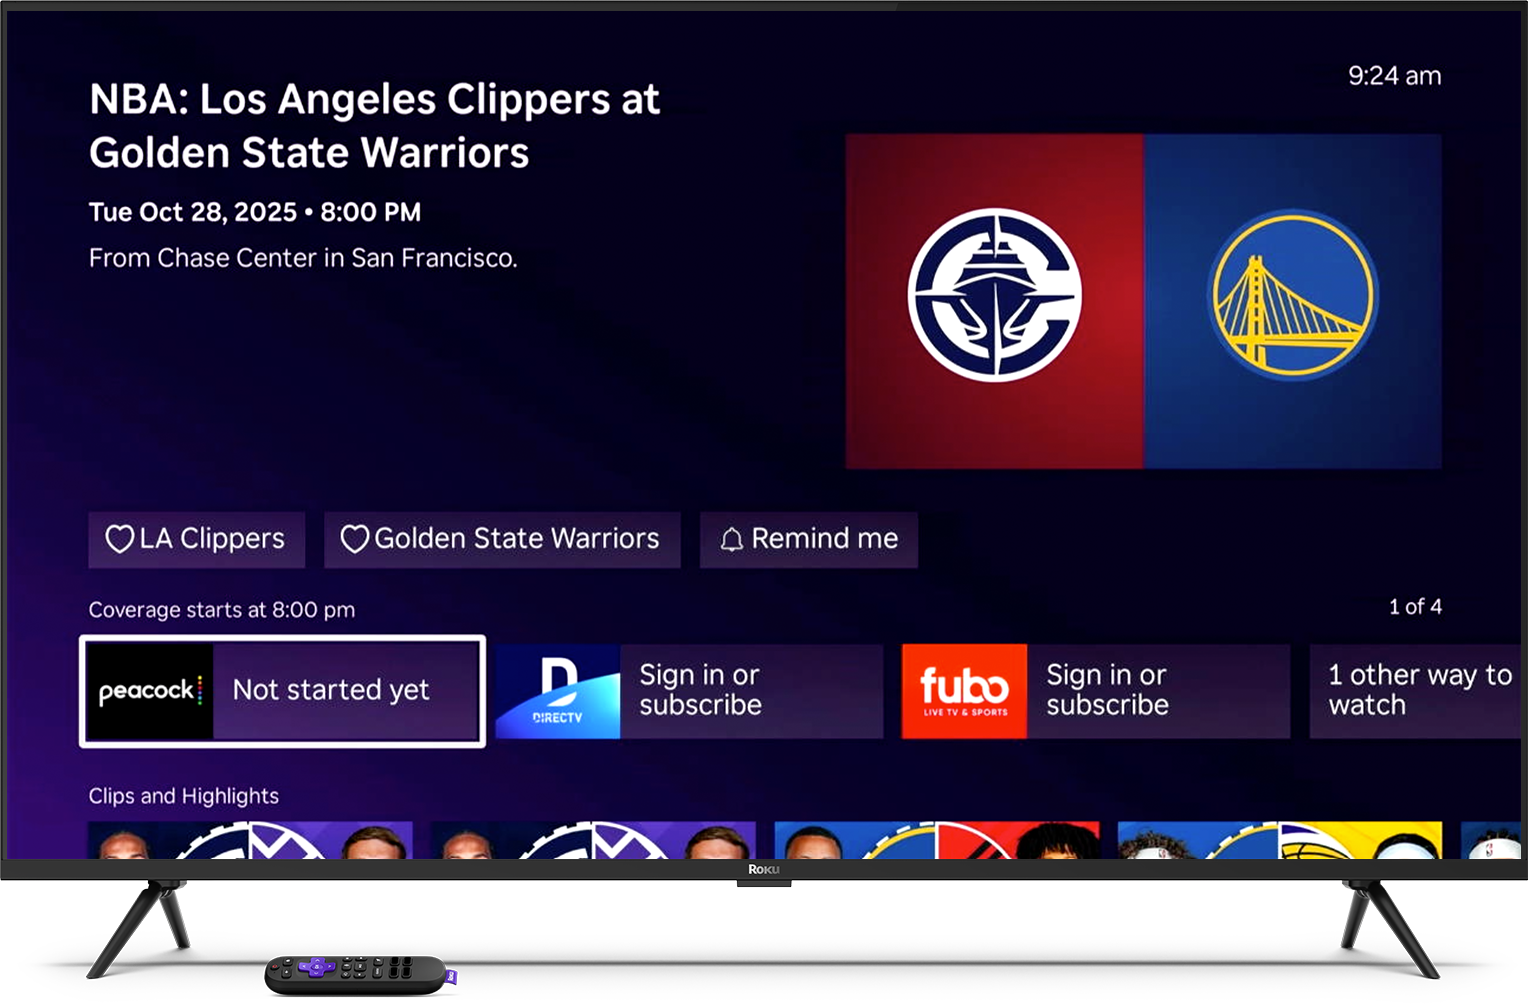Select the Peacock Not started yet tile

pos(281,690)
